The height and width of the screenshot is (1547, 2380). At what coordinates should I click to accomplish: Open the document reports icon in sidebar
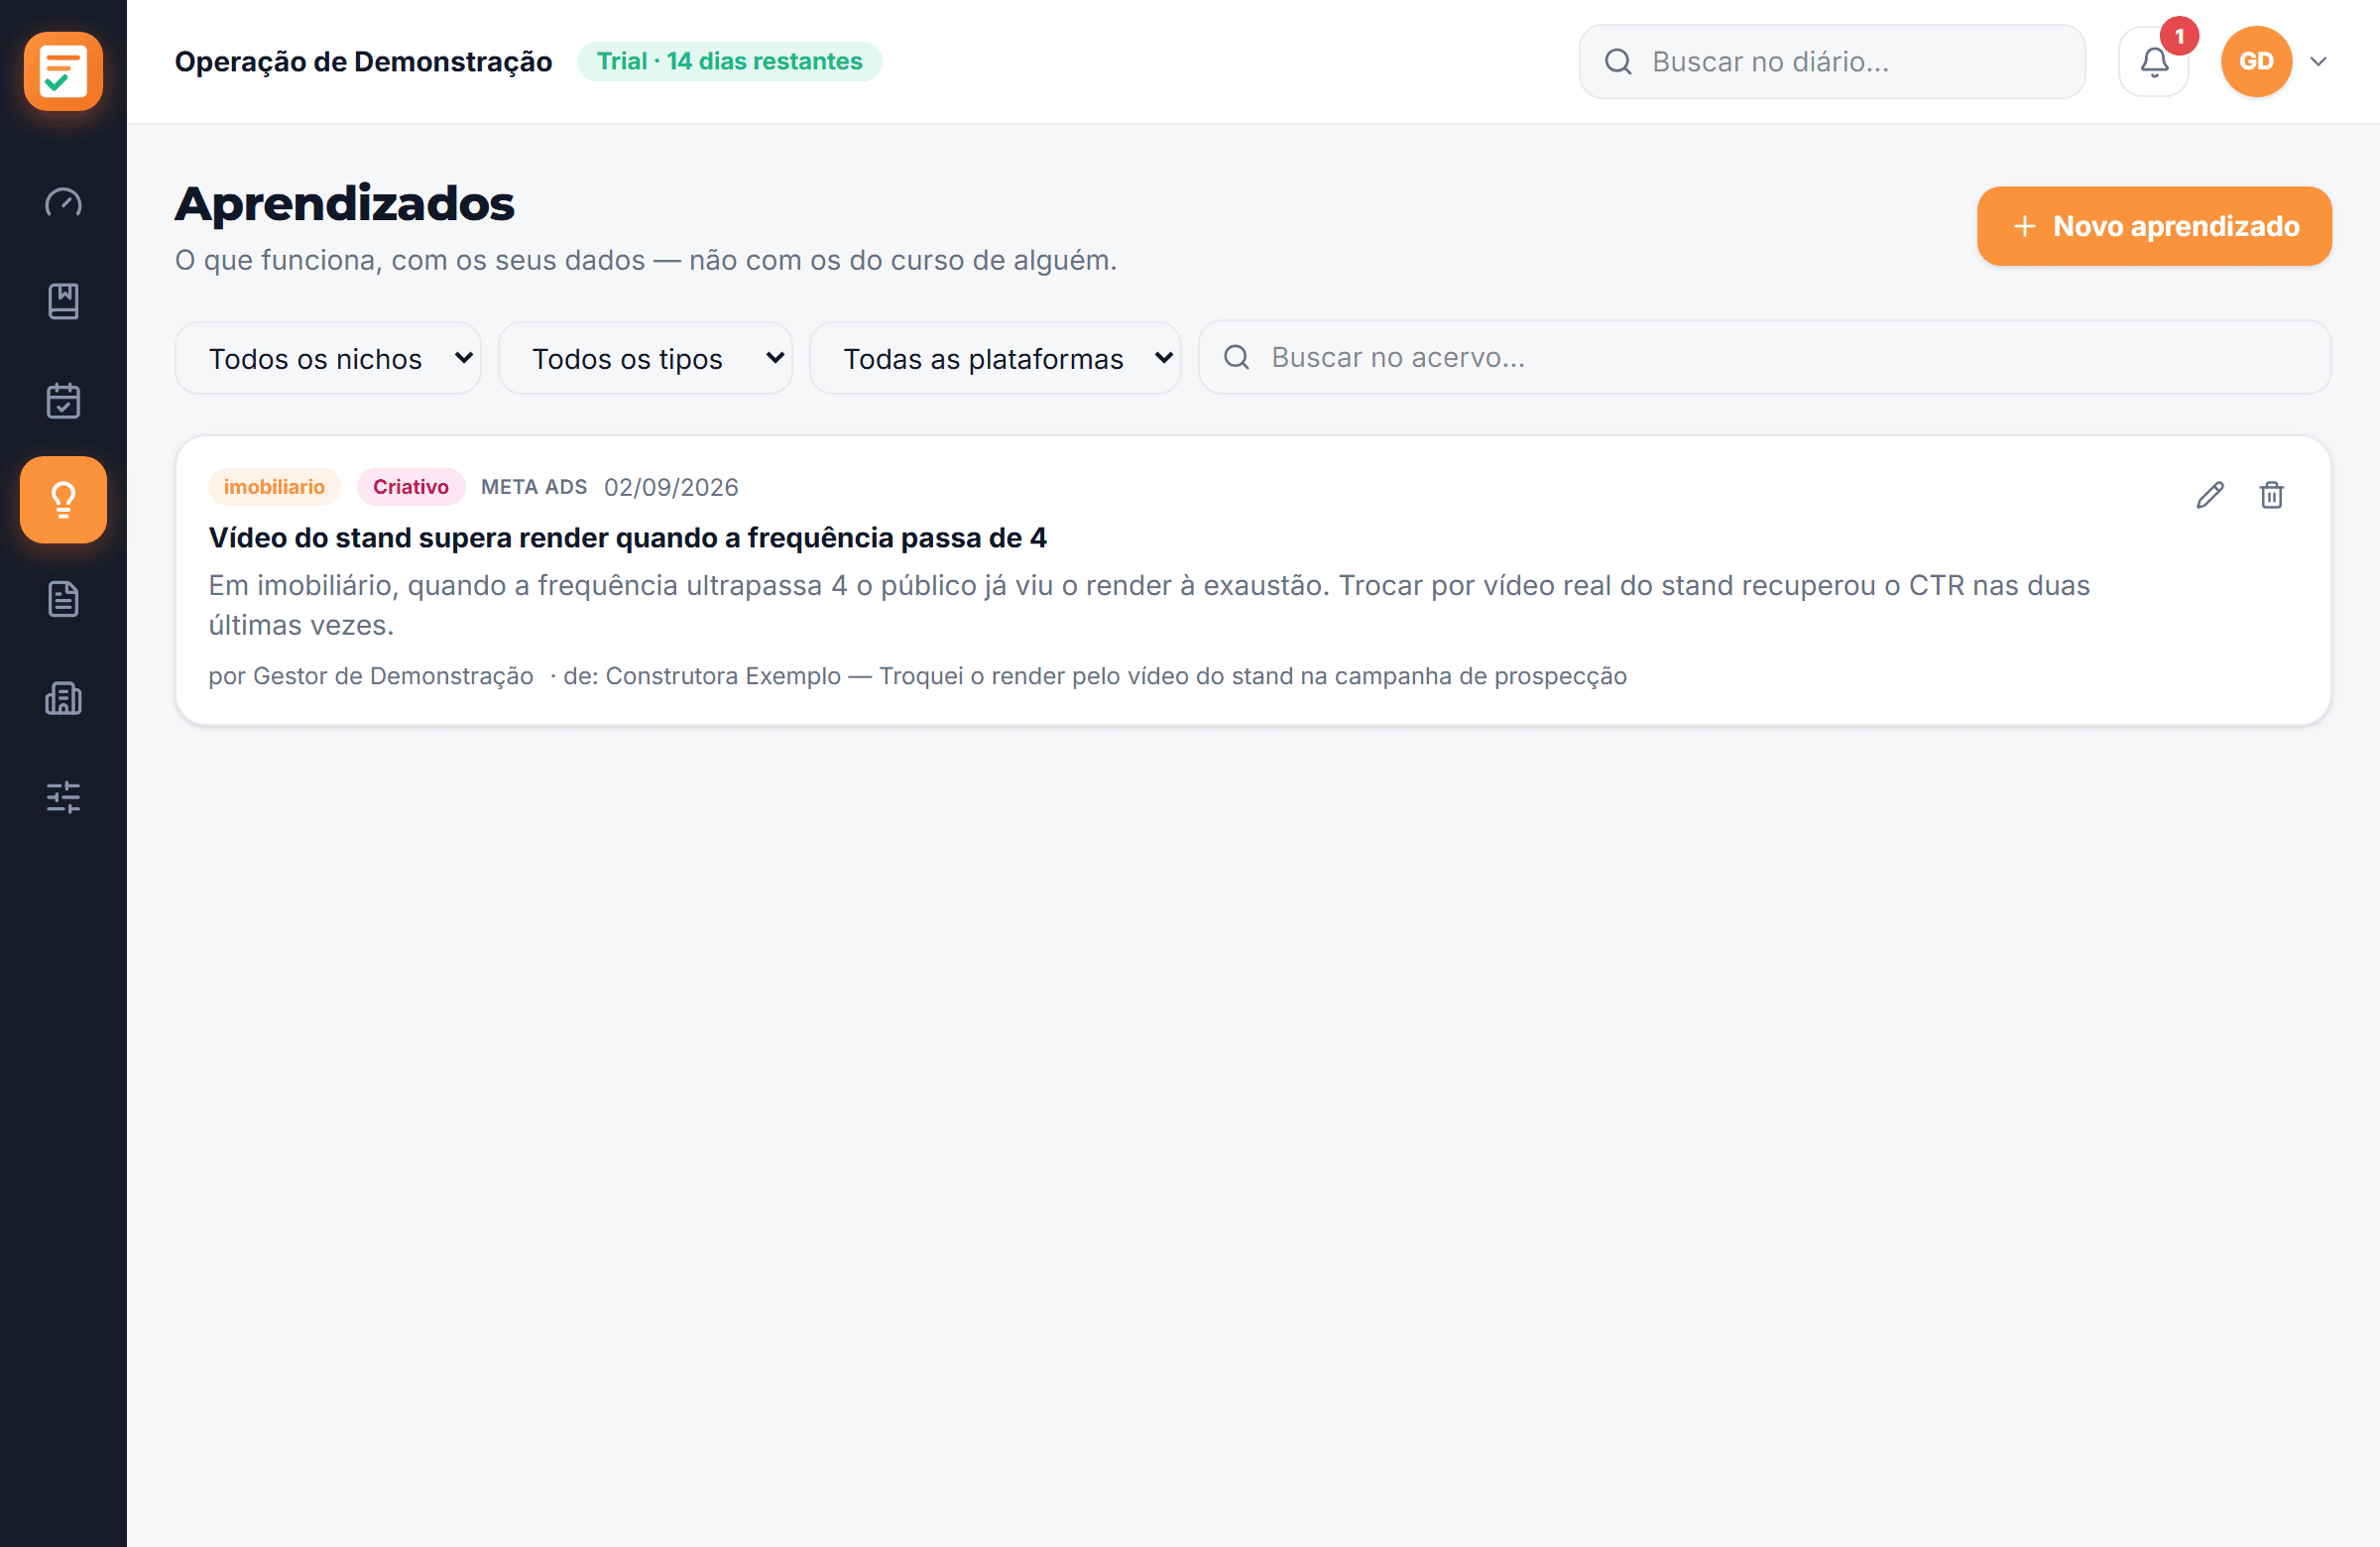tap(63, 598)
